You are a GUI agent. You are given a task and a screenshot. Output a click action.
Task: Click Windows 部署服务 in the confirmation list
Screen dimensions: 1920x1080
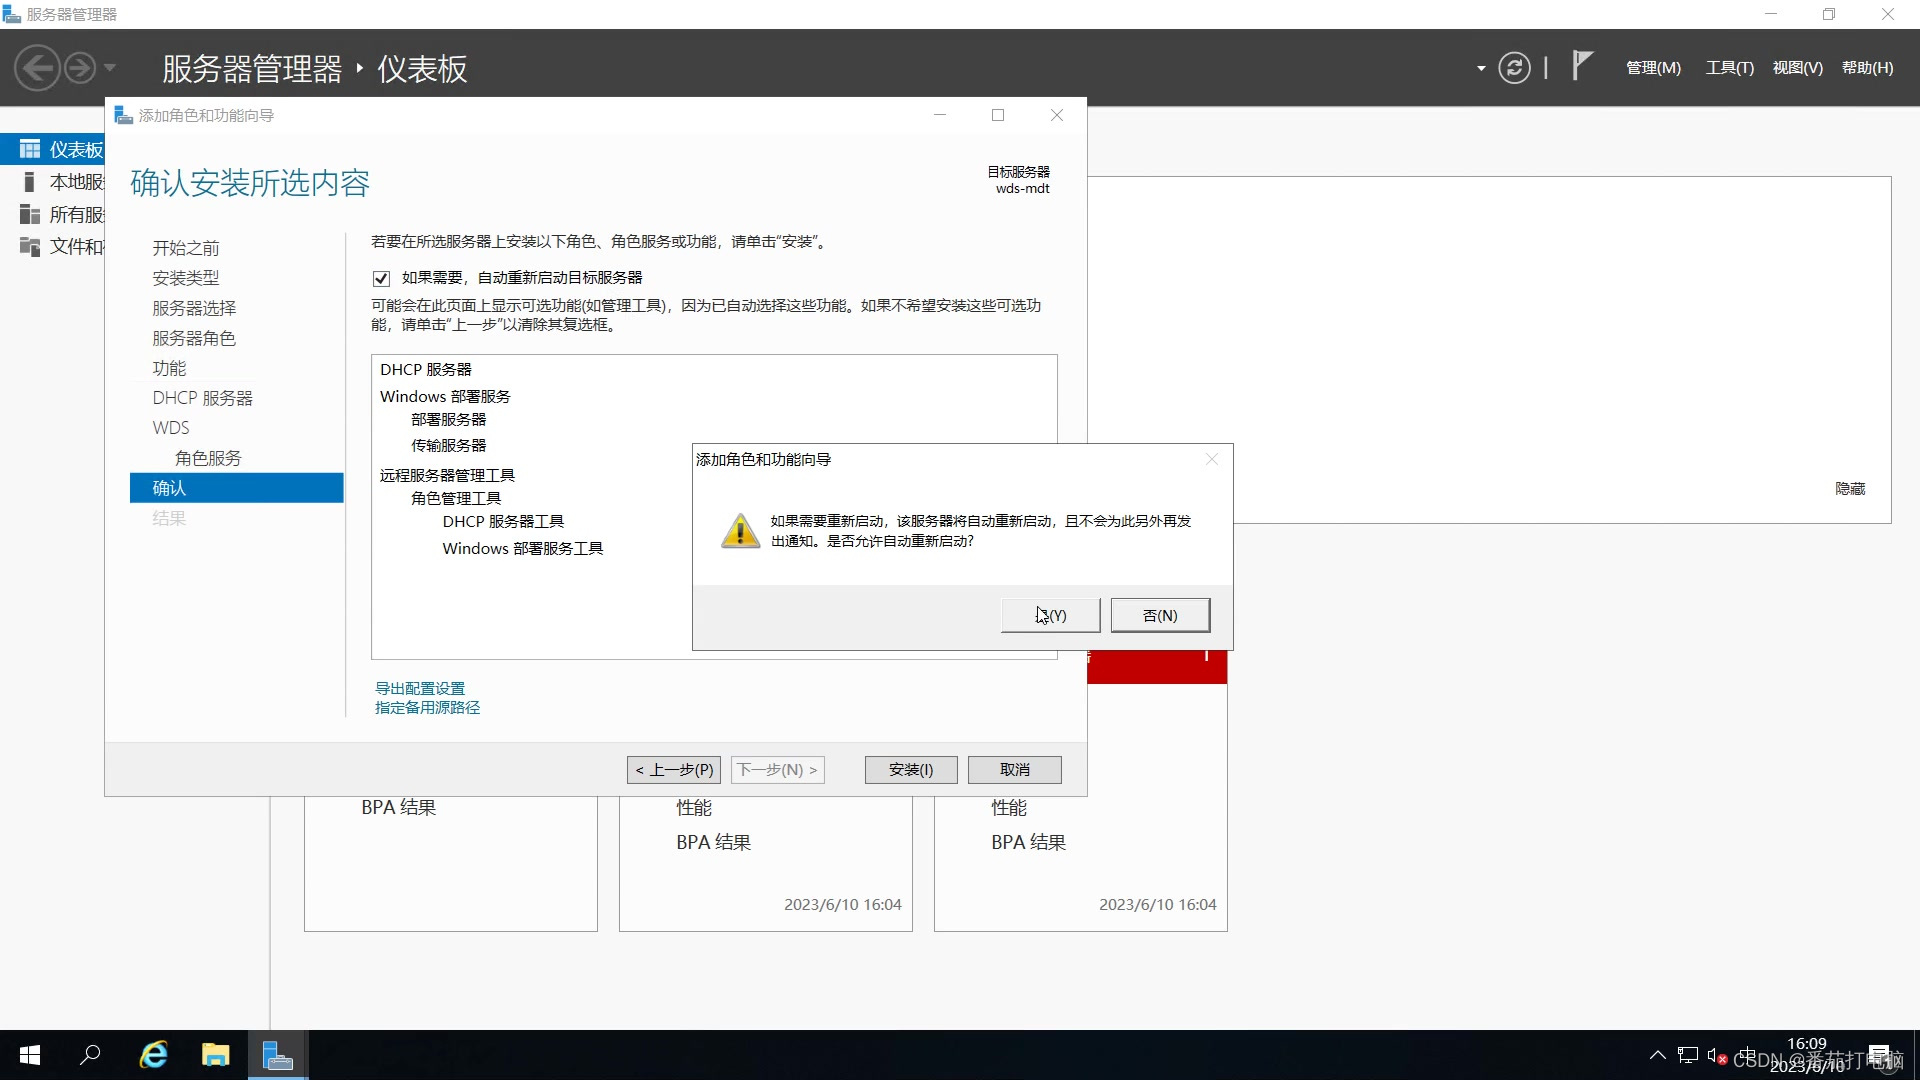tap(445, 396)
